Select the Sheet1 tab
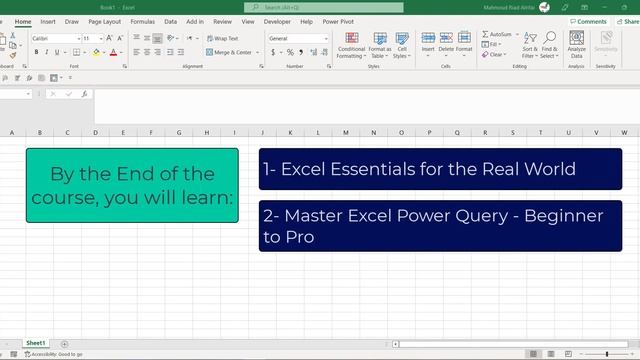This screenshot has width=640, height=360. tap(36, 343)
